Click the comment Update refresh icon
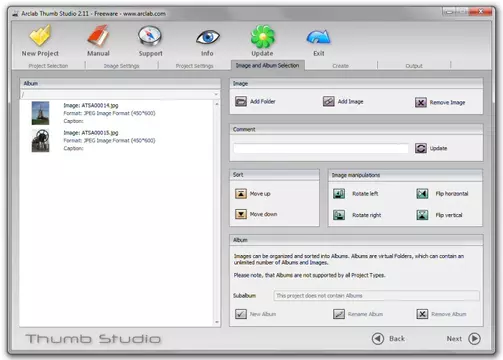503x360 pixels. [x=421, y=148]
